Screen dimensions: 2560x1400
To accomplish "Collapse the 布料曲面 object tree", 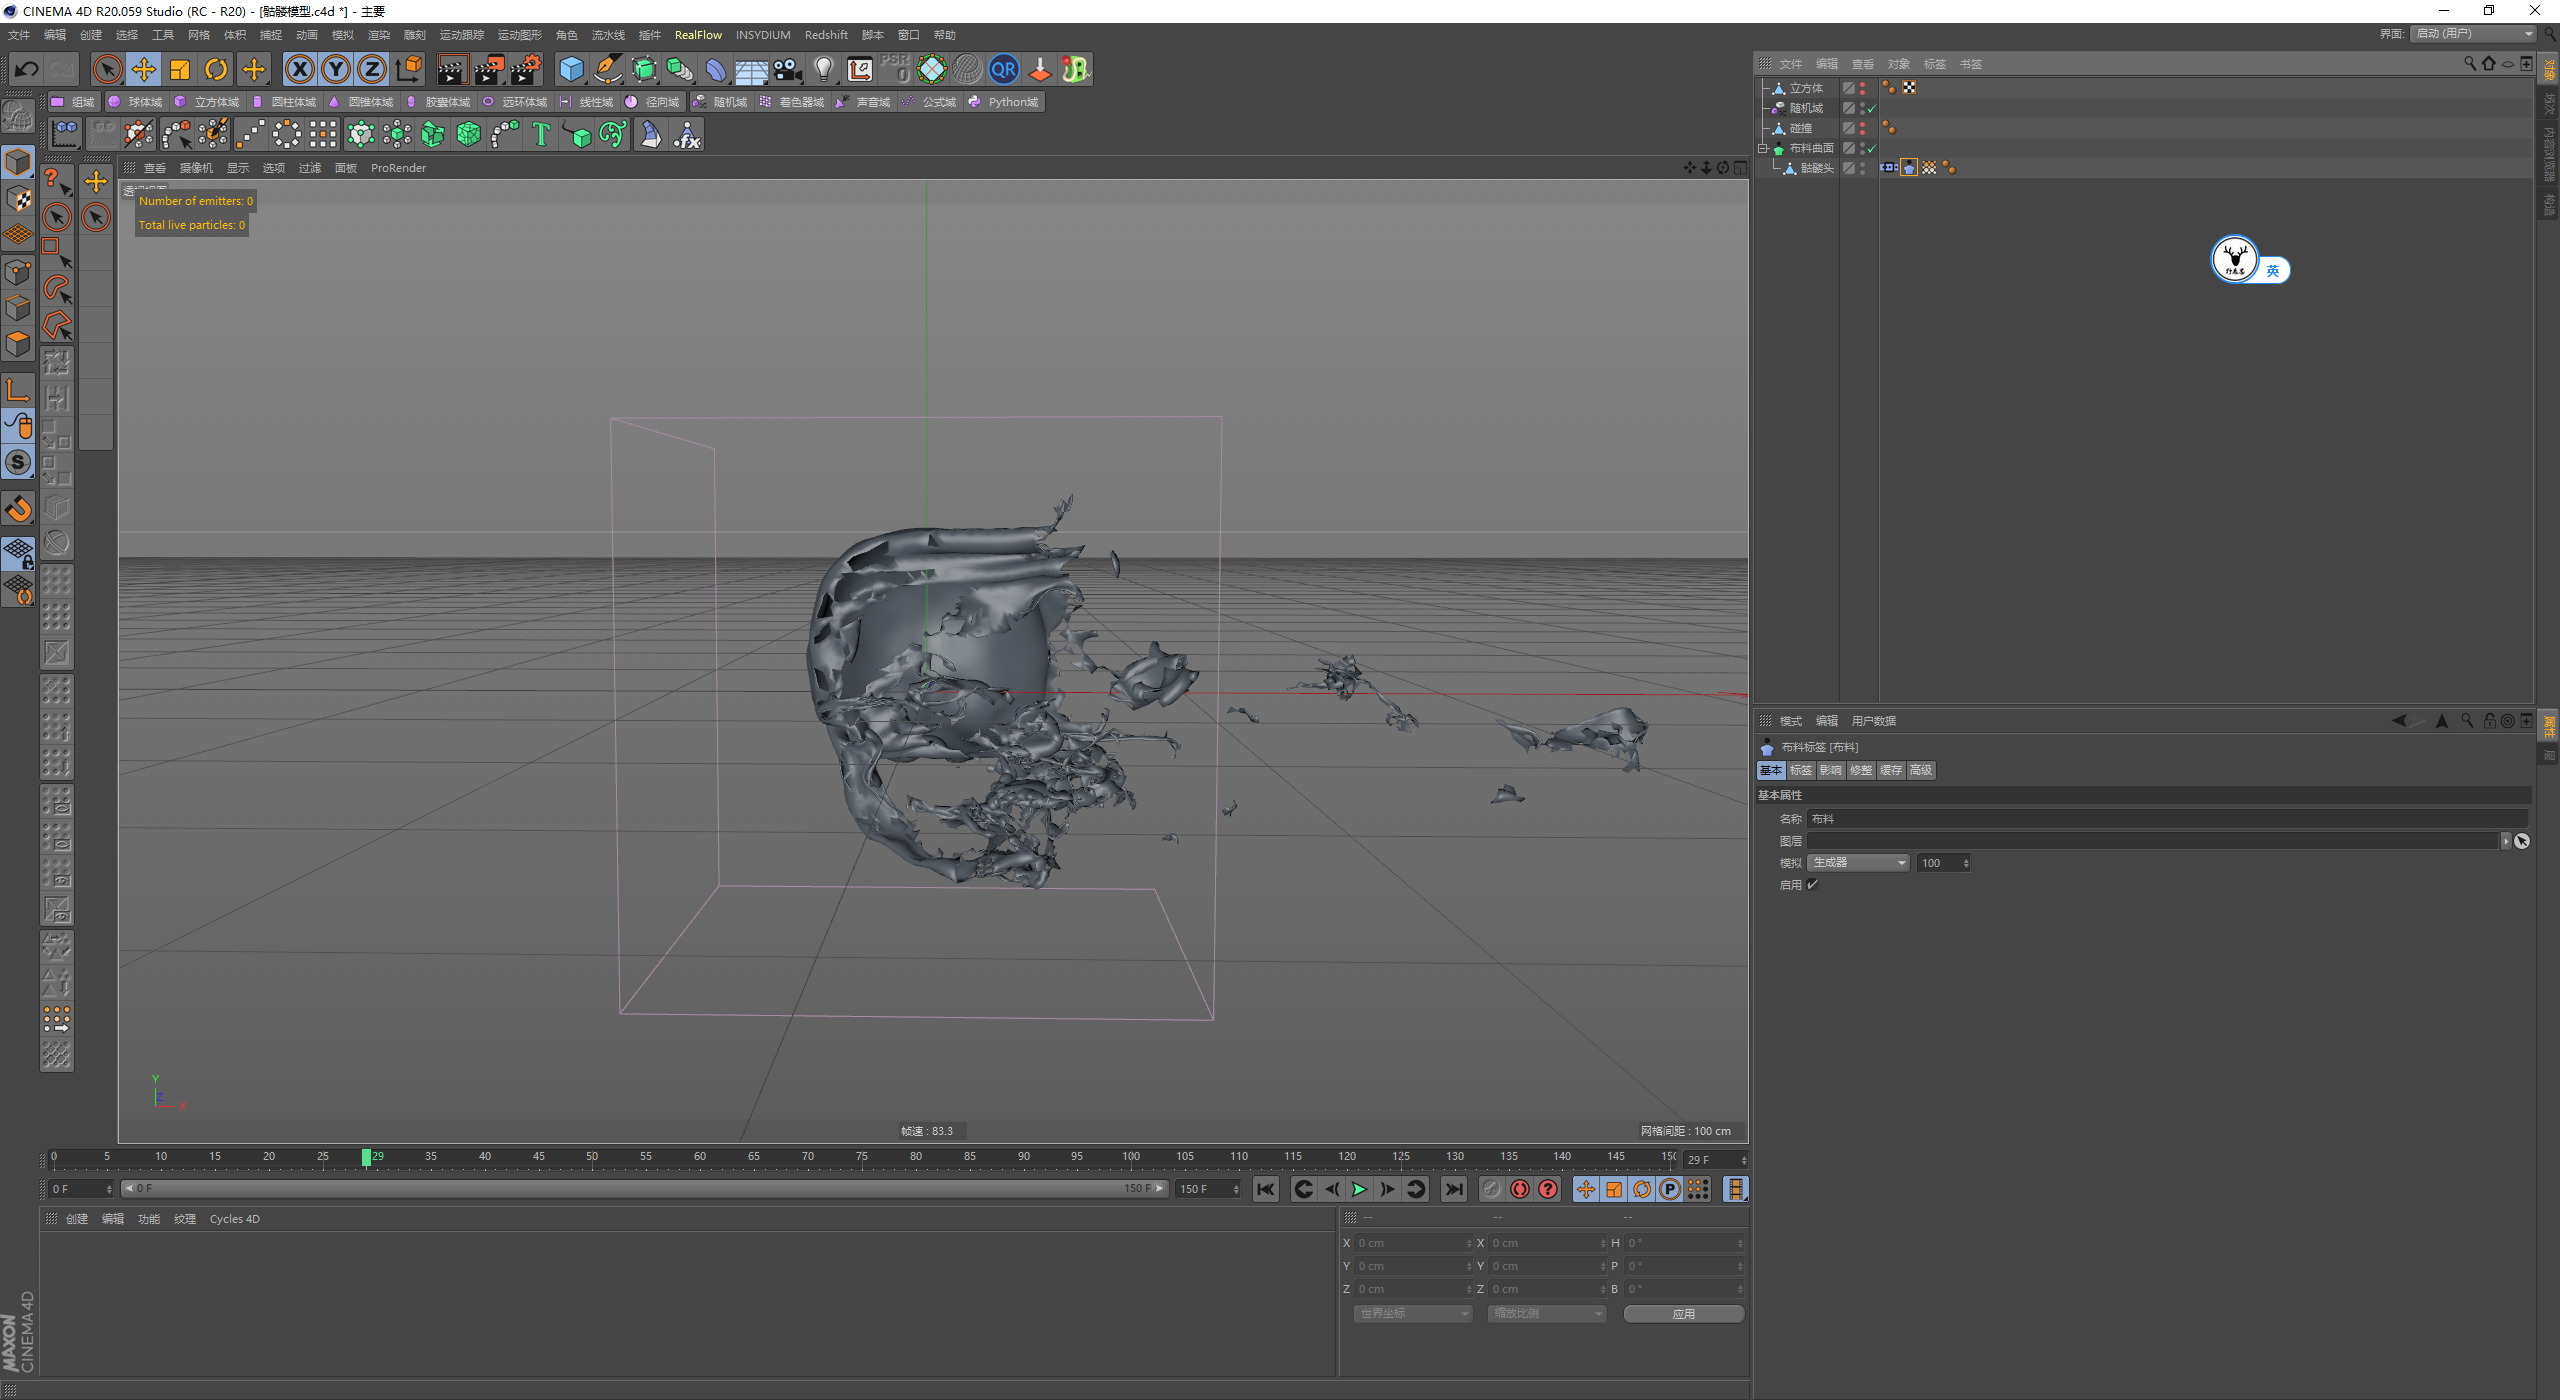I will (1764, 148).
